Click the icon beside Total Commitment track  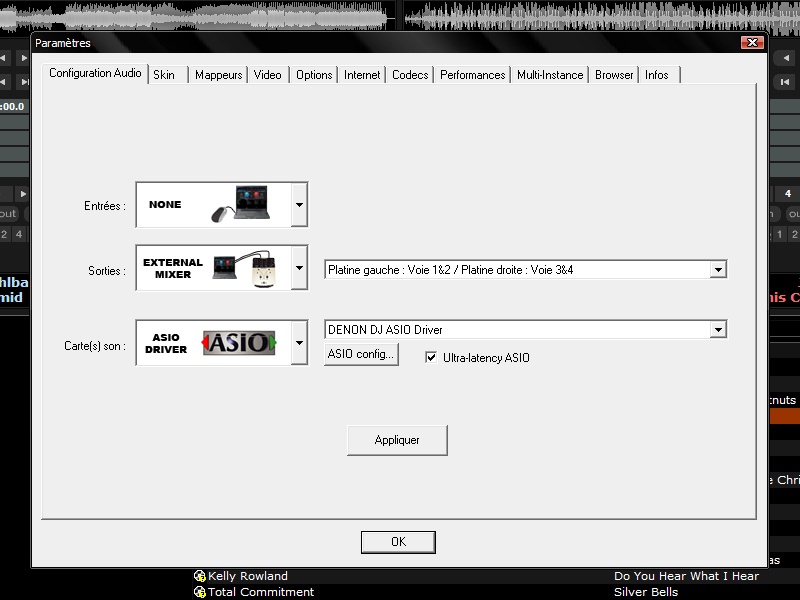[200, 592]
